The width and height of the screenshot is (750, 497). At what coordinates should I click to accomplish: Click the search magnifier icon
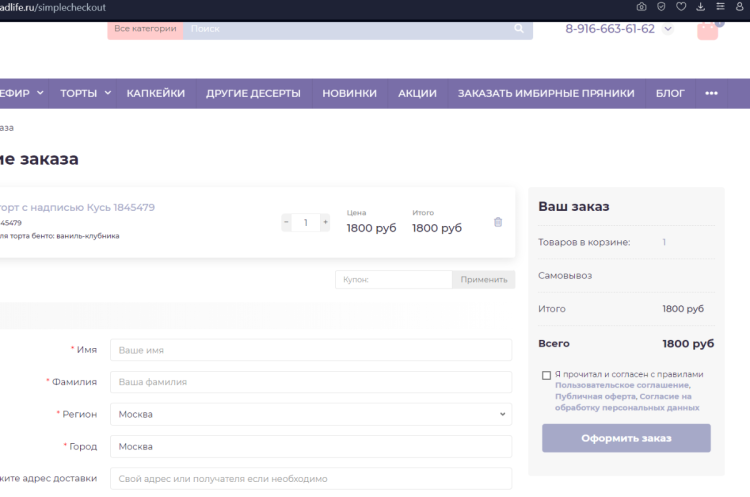(x=518, y=29)
